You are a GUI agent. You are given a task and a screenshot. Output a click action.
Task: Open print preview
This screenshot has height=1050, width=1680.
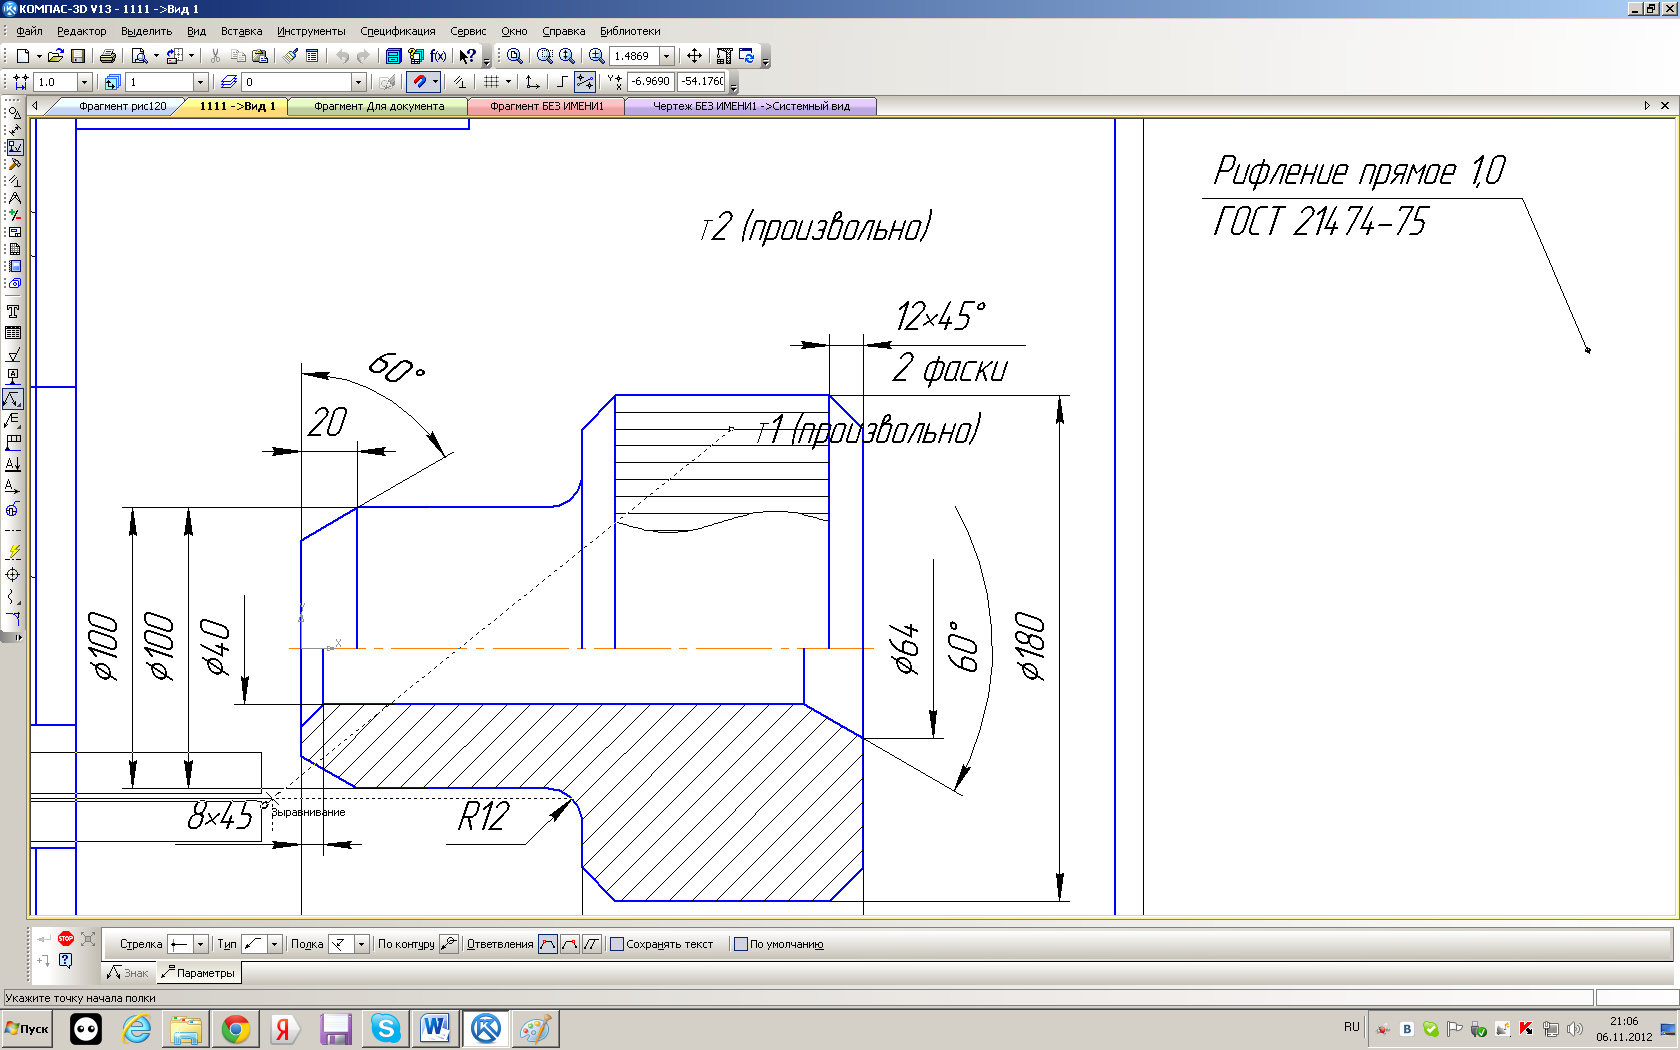pos(139,56)
